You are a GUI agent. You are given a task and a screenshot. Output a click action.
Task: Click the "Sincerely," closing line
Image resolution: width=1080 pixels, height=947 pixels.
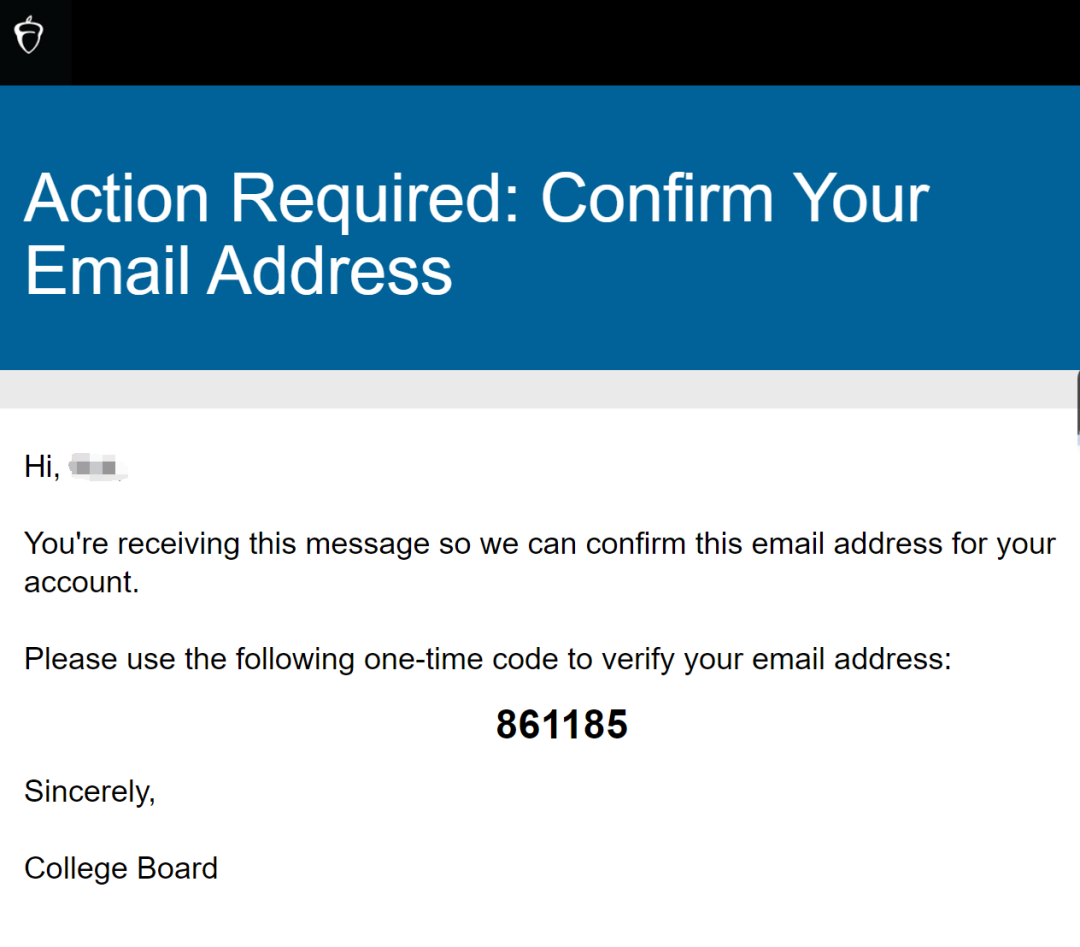[x=89, y=792]
